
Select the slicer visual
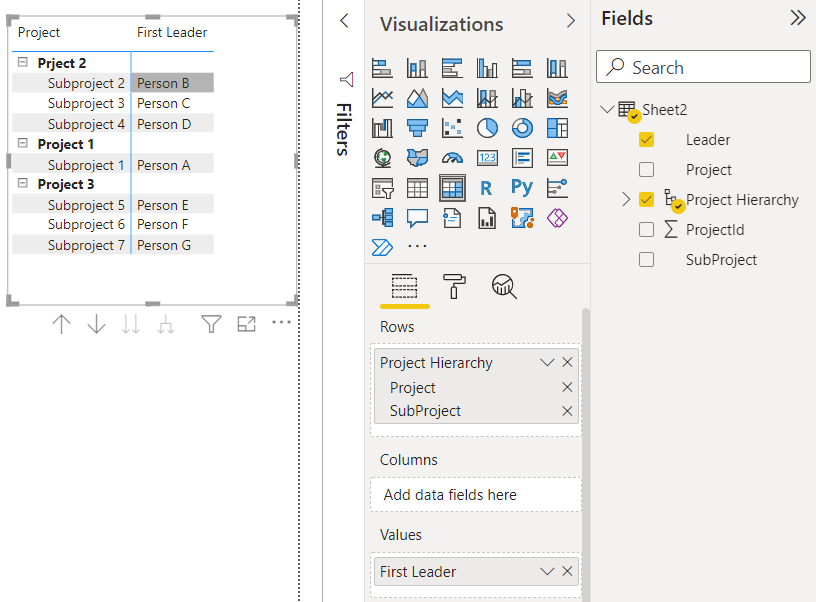382,188
